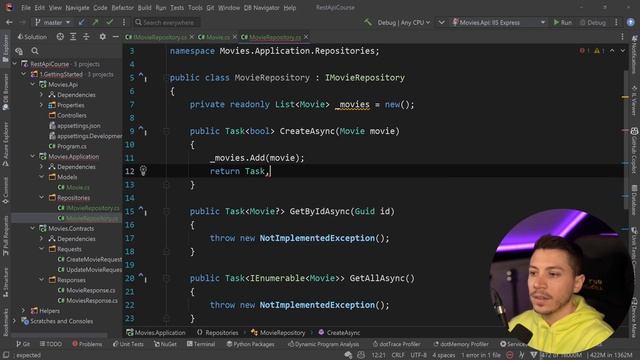Expand all nodes in the Solution panel toolbar

coord(73,37)
